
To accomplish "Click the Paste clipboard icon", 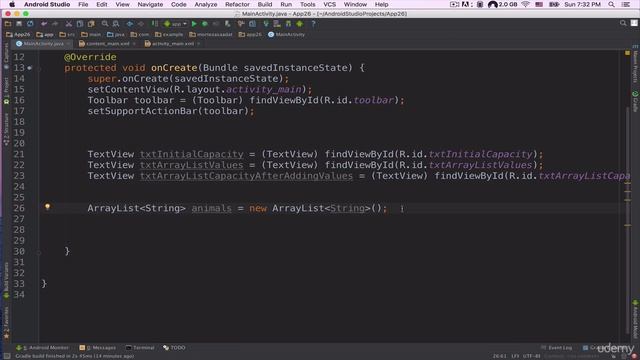I will pos(91,24).
